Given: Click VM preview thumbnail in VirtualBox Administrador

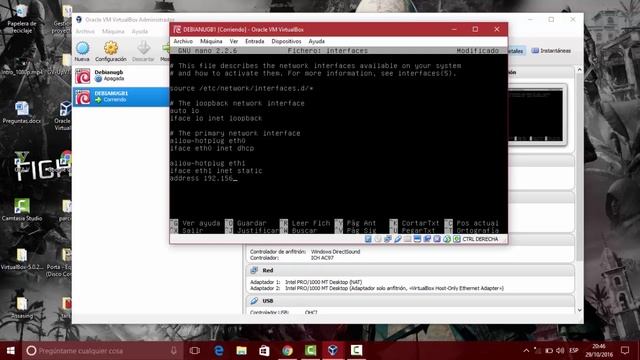Looking at the screenshot, I should pos(535,115).
